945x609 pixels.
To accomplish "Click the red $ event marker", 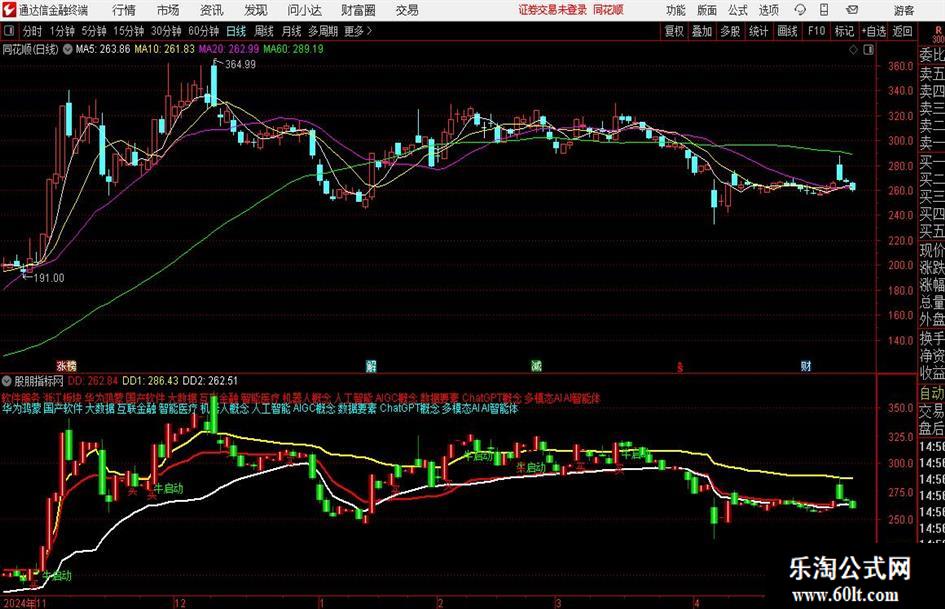I will pyautogui.click(x=680, y=367).
